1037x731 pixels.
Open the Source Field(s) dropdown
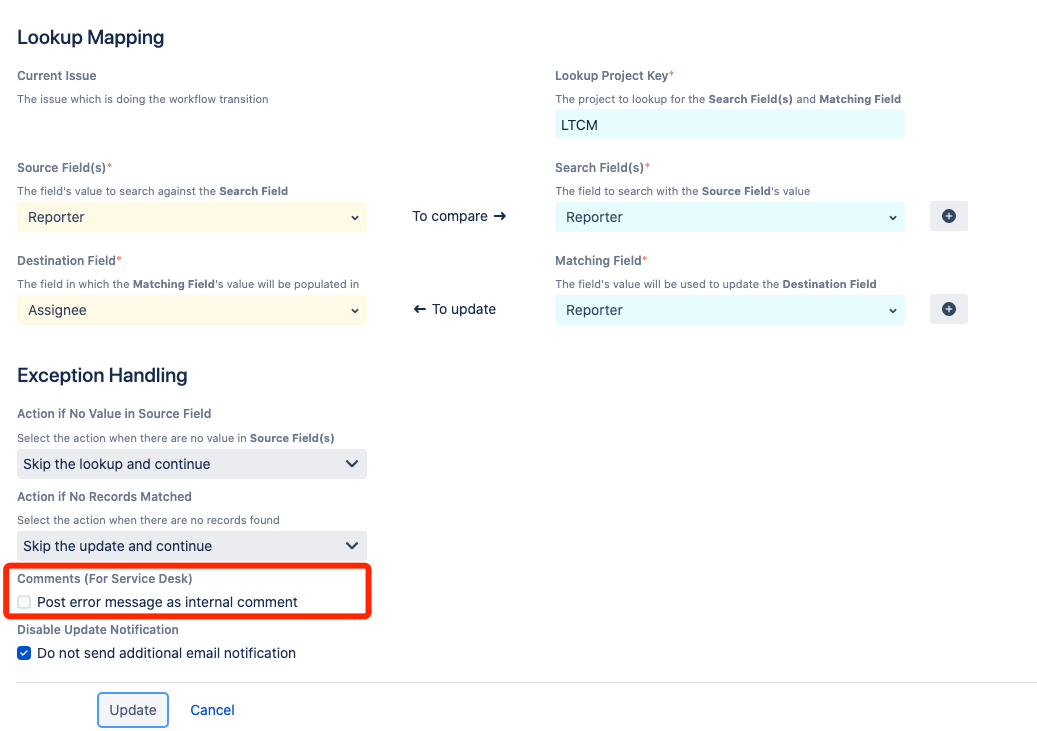click(192, 217)
